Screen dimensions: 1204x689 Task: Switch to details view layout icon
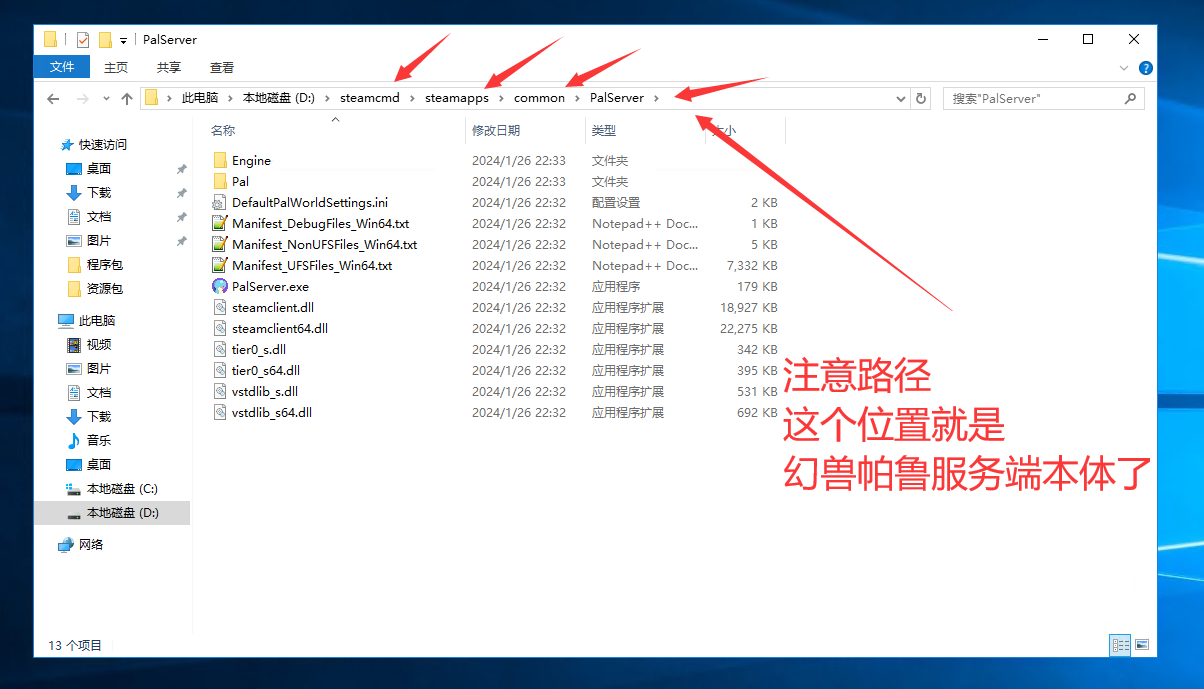[x=1120, y=645]
